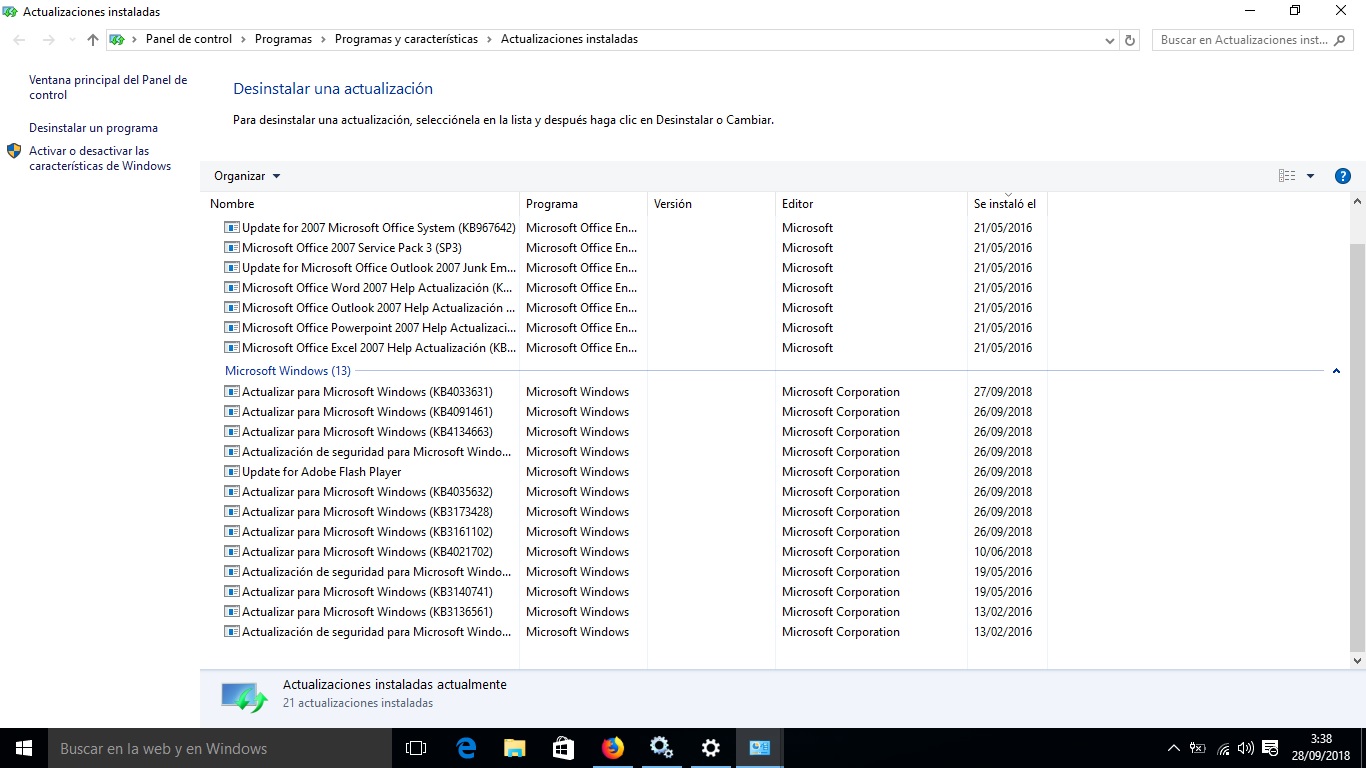Viewport: 1366px width, 768px height.
Task: Change the view with the list view icon
Action: [x=1287, y=176]
